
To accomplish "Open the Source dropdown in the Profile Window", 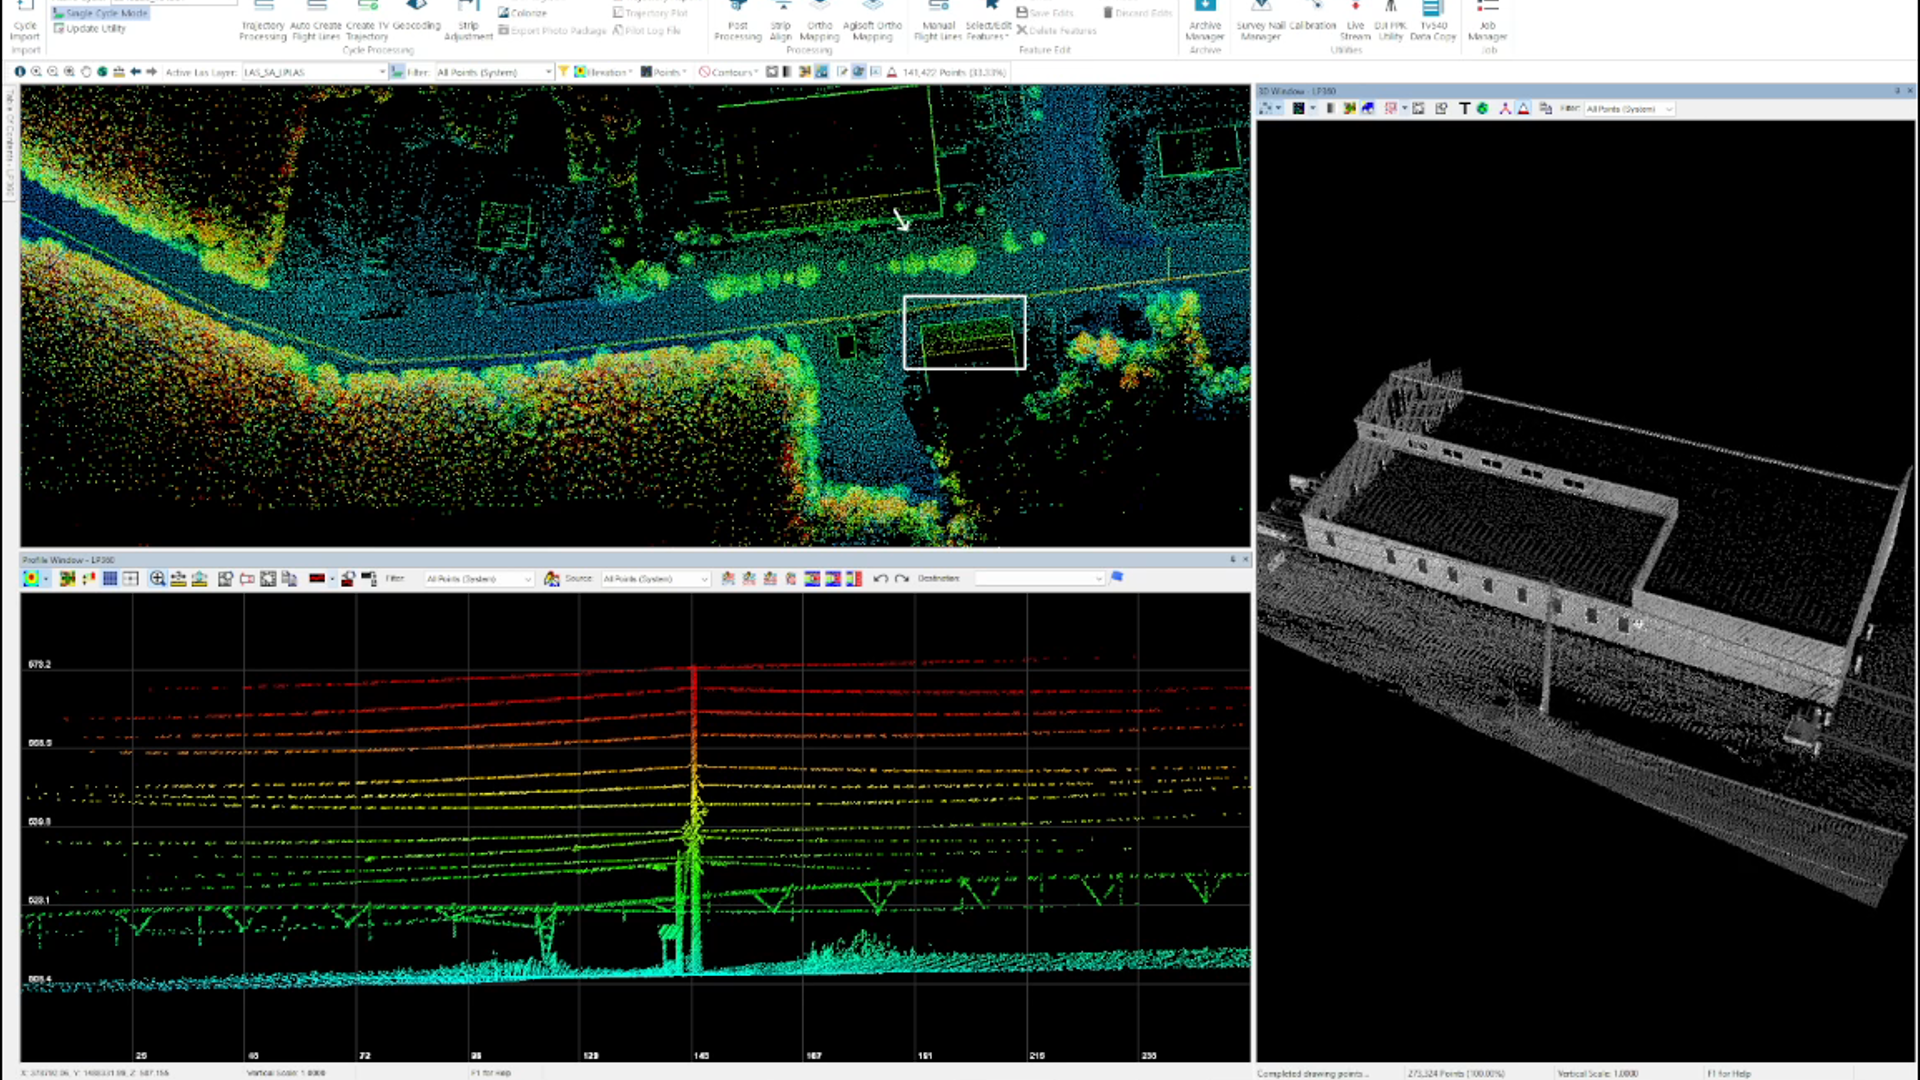I will pyautogui.click(x=703, y=578).
